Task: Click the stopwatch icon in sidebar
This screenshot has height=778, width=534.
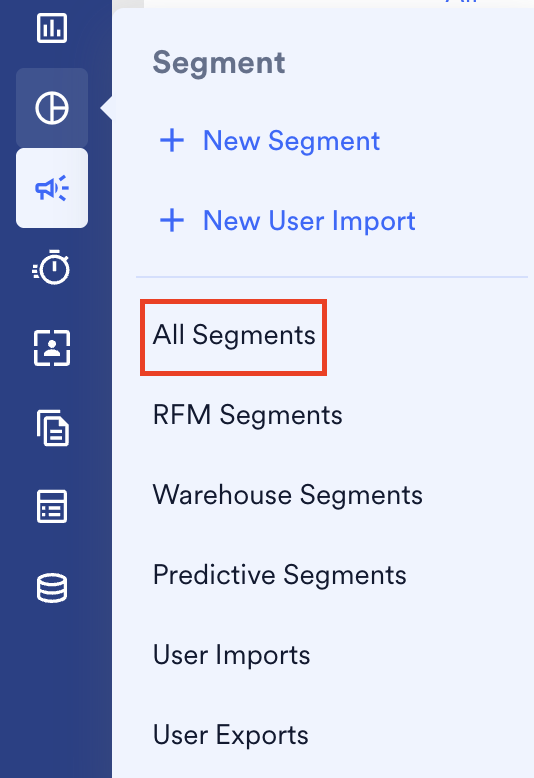Action: tap(52, 268)
